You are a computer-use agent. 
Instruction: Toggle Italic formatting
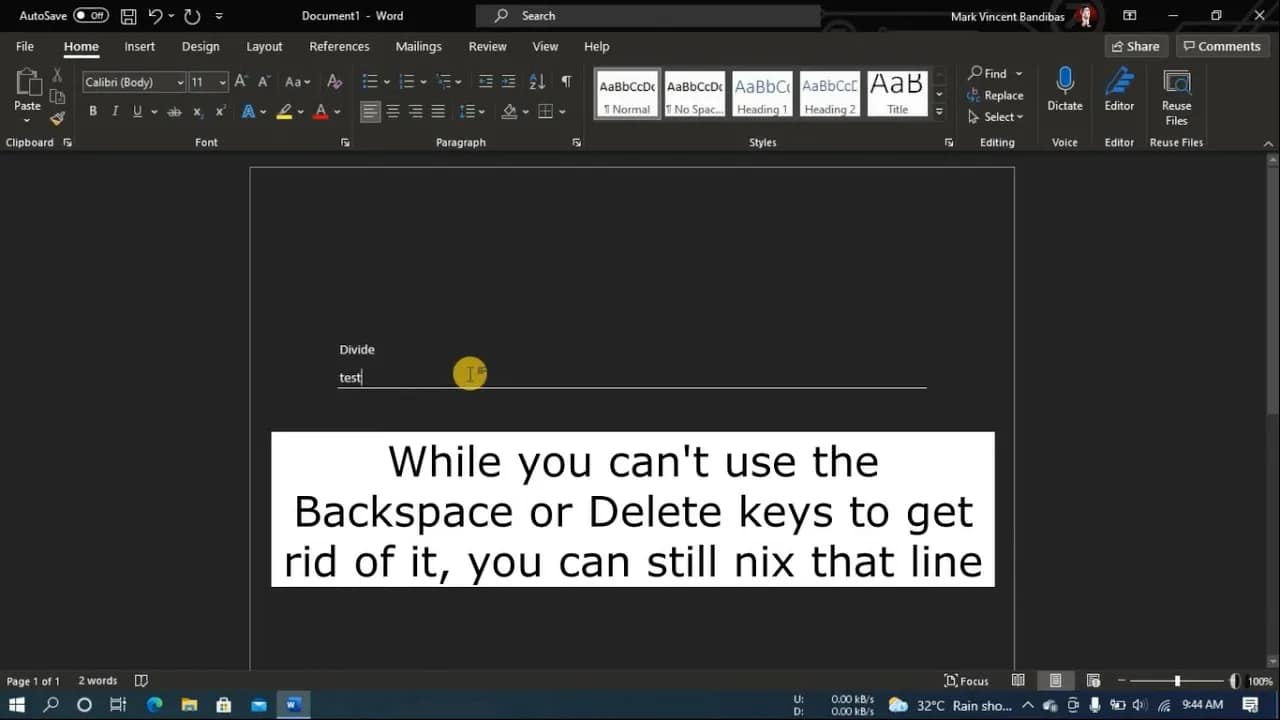(x=115, y=112)
